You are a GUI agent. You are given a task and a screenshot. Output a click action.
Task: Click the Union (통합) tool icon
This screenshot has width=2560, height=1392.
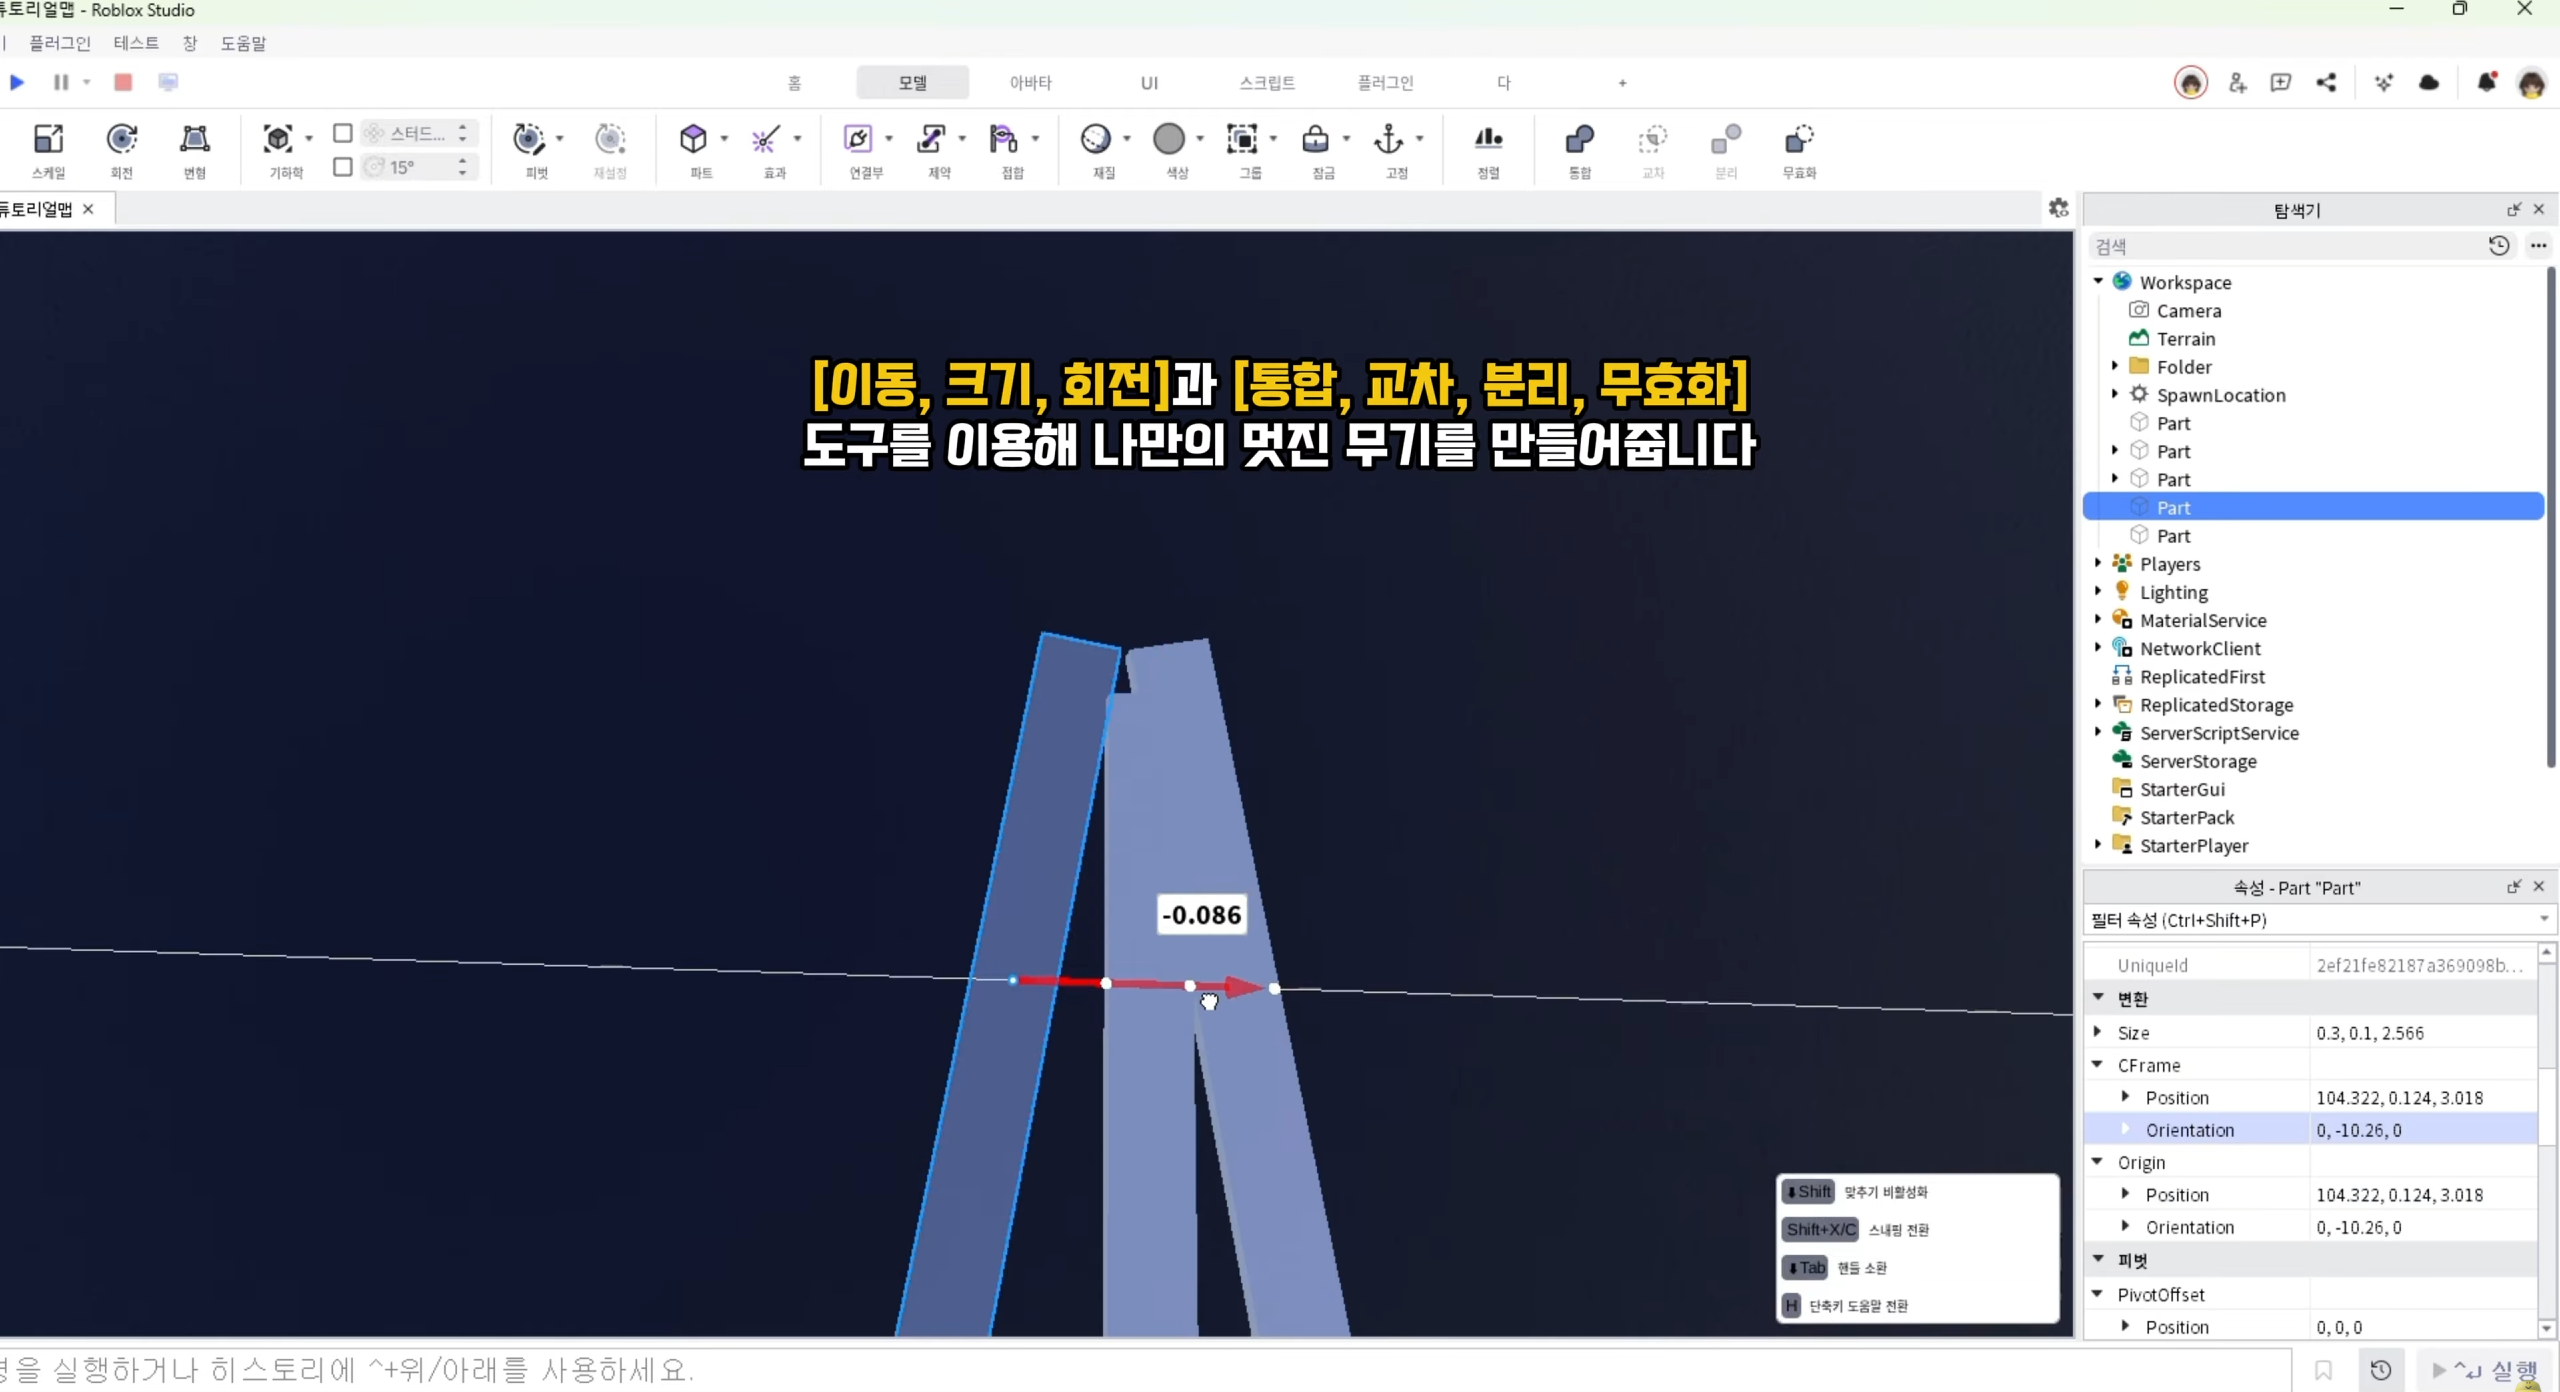1579,140
